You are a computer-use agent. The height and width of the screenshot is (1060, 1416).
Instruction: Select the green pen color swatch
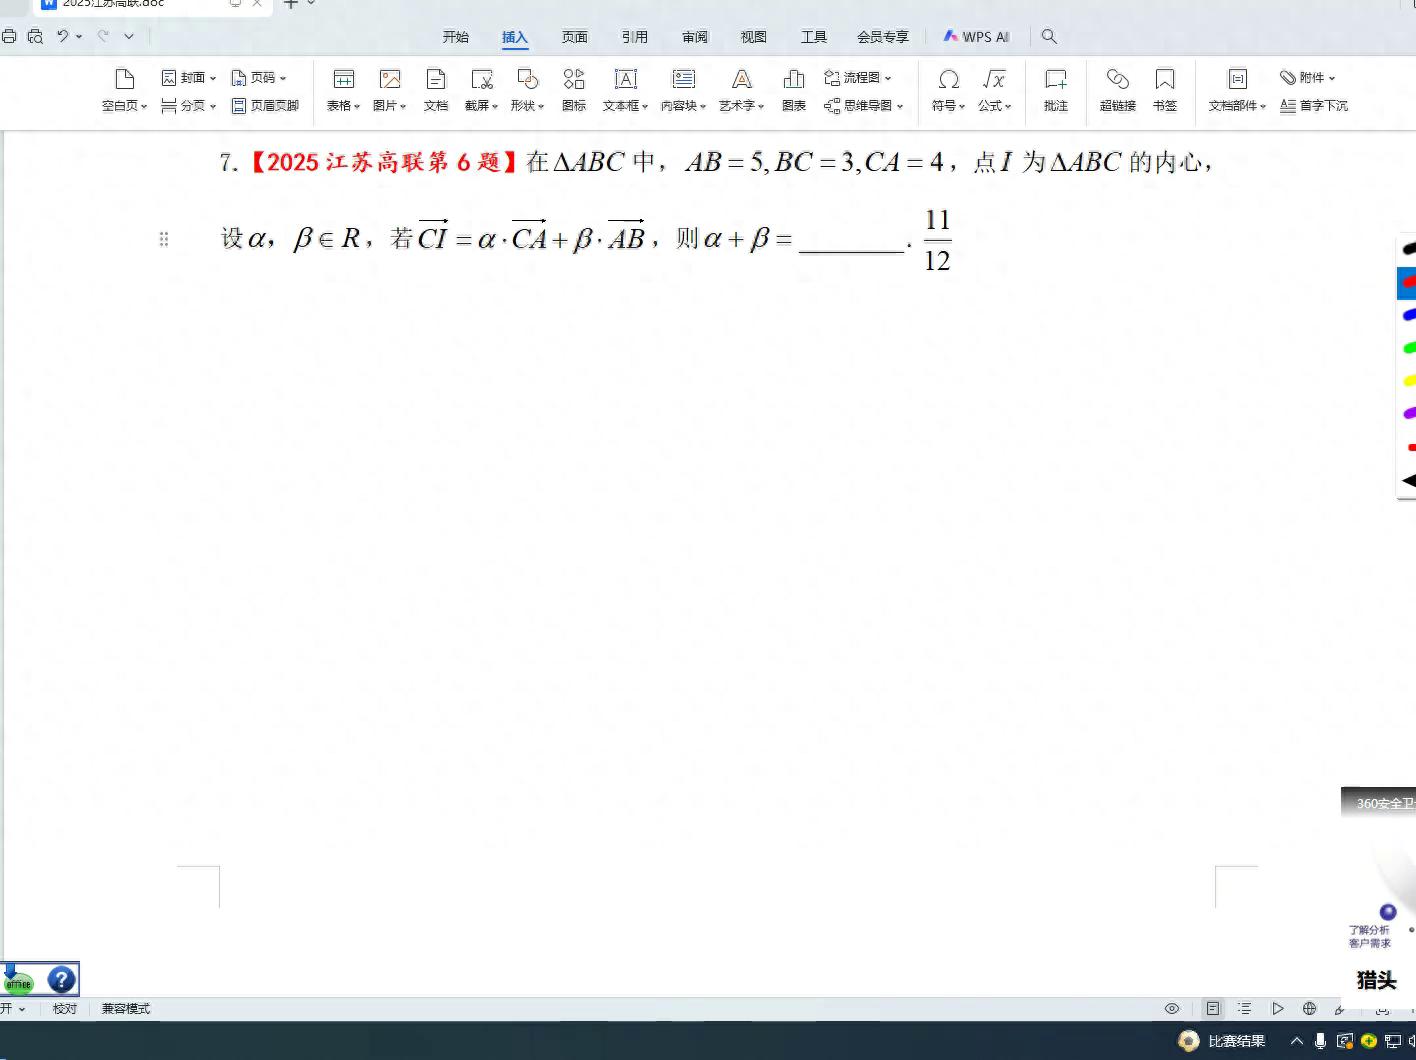click(1409, 348)
